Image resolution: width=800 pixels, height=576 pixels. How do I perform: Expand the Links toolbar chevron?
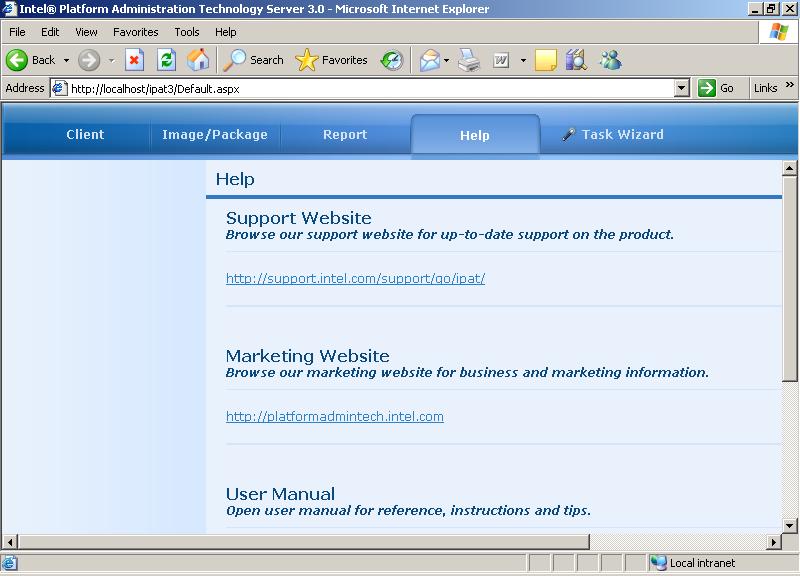(790, 85)
